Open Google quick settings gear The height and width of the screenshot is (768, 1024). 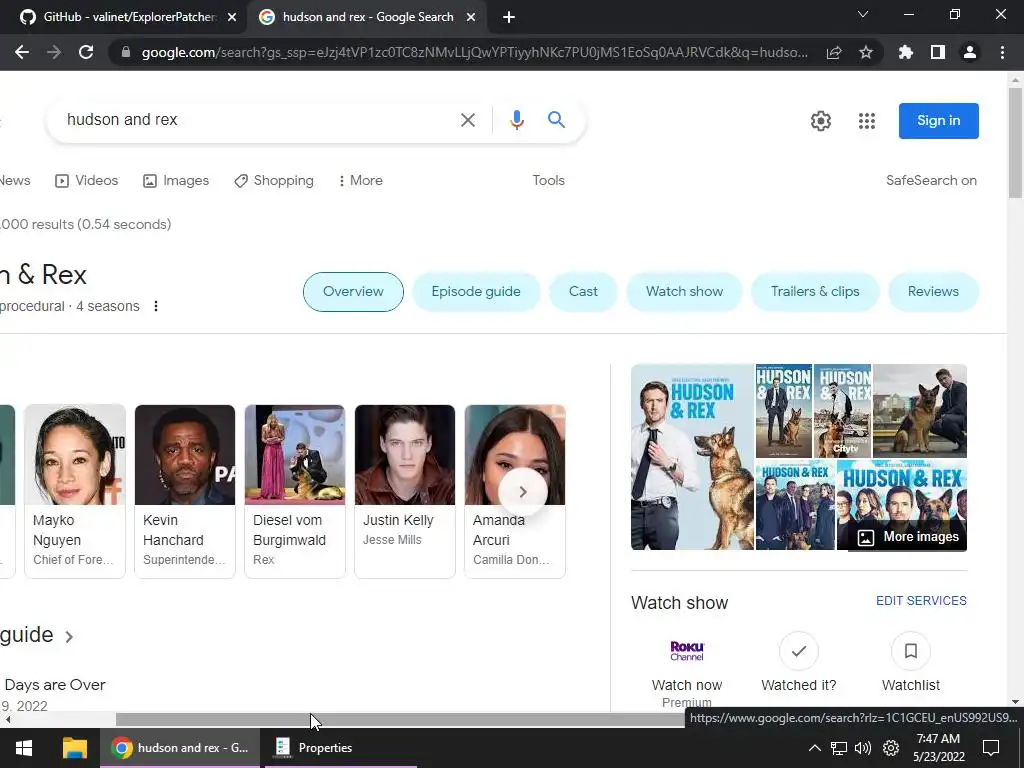click(x=821, y=121)
